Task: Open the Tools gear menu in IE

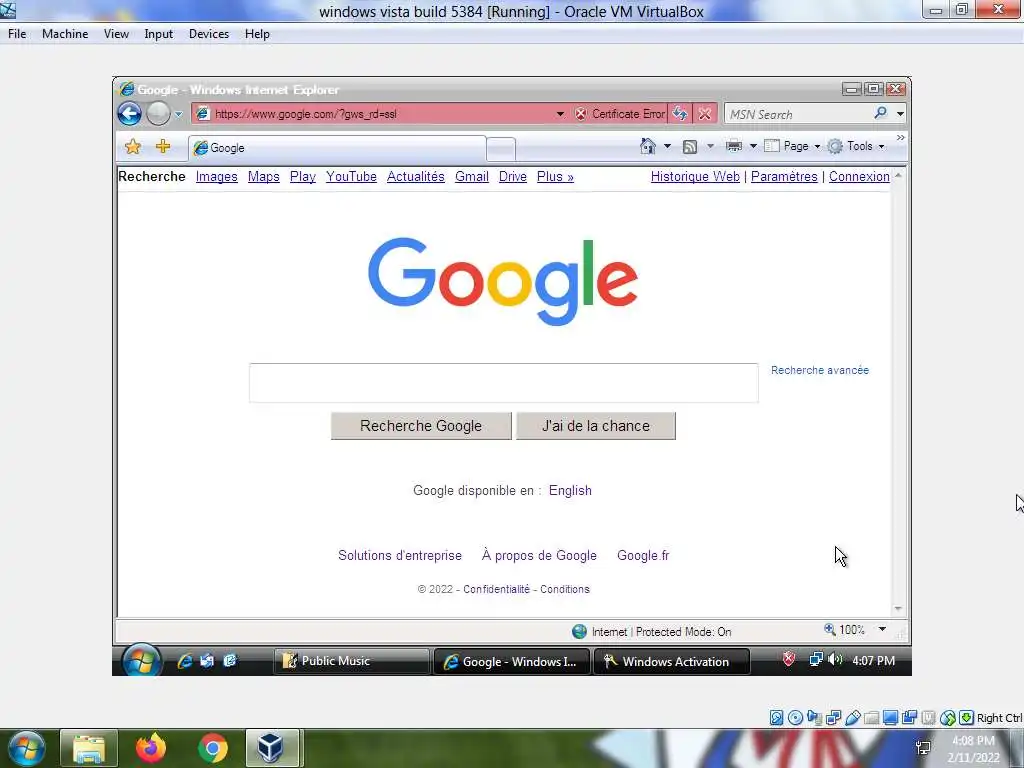Action: 856,146
